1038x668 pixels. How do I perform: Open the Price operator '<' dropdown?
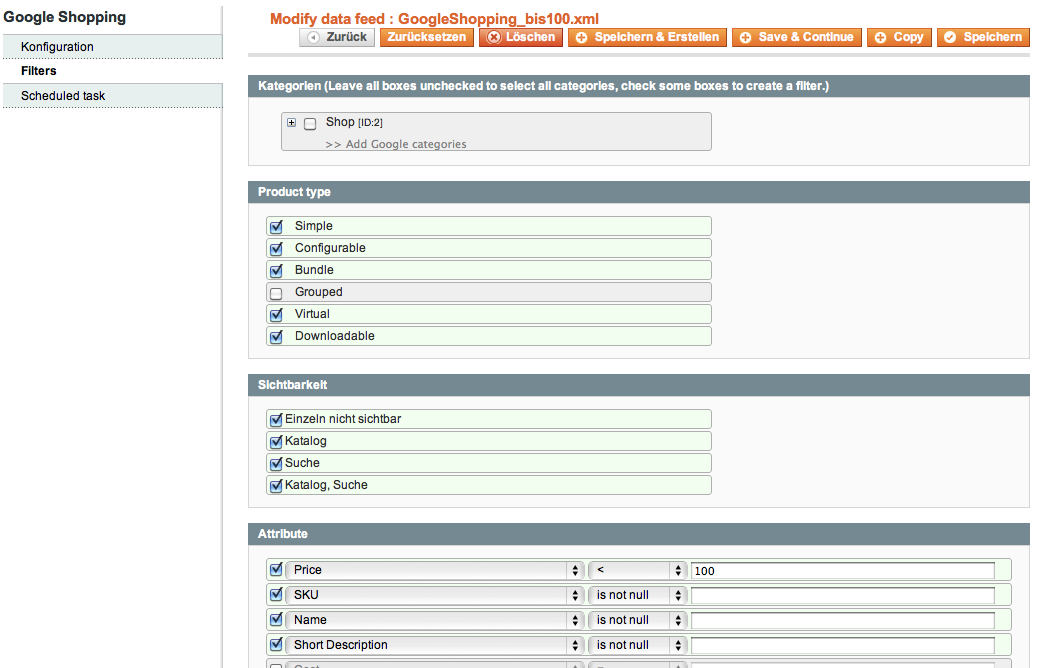[637, 570]
